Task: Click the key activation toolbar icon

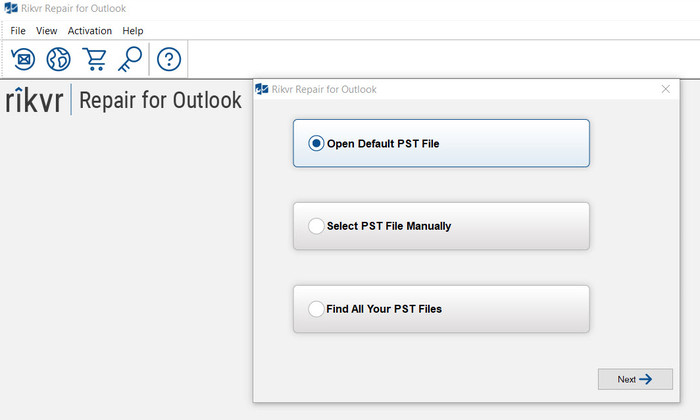Action: coord(130,59)
